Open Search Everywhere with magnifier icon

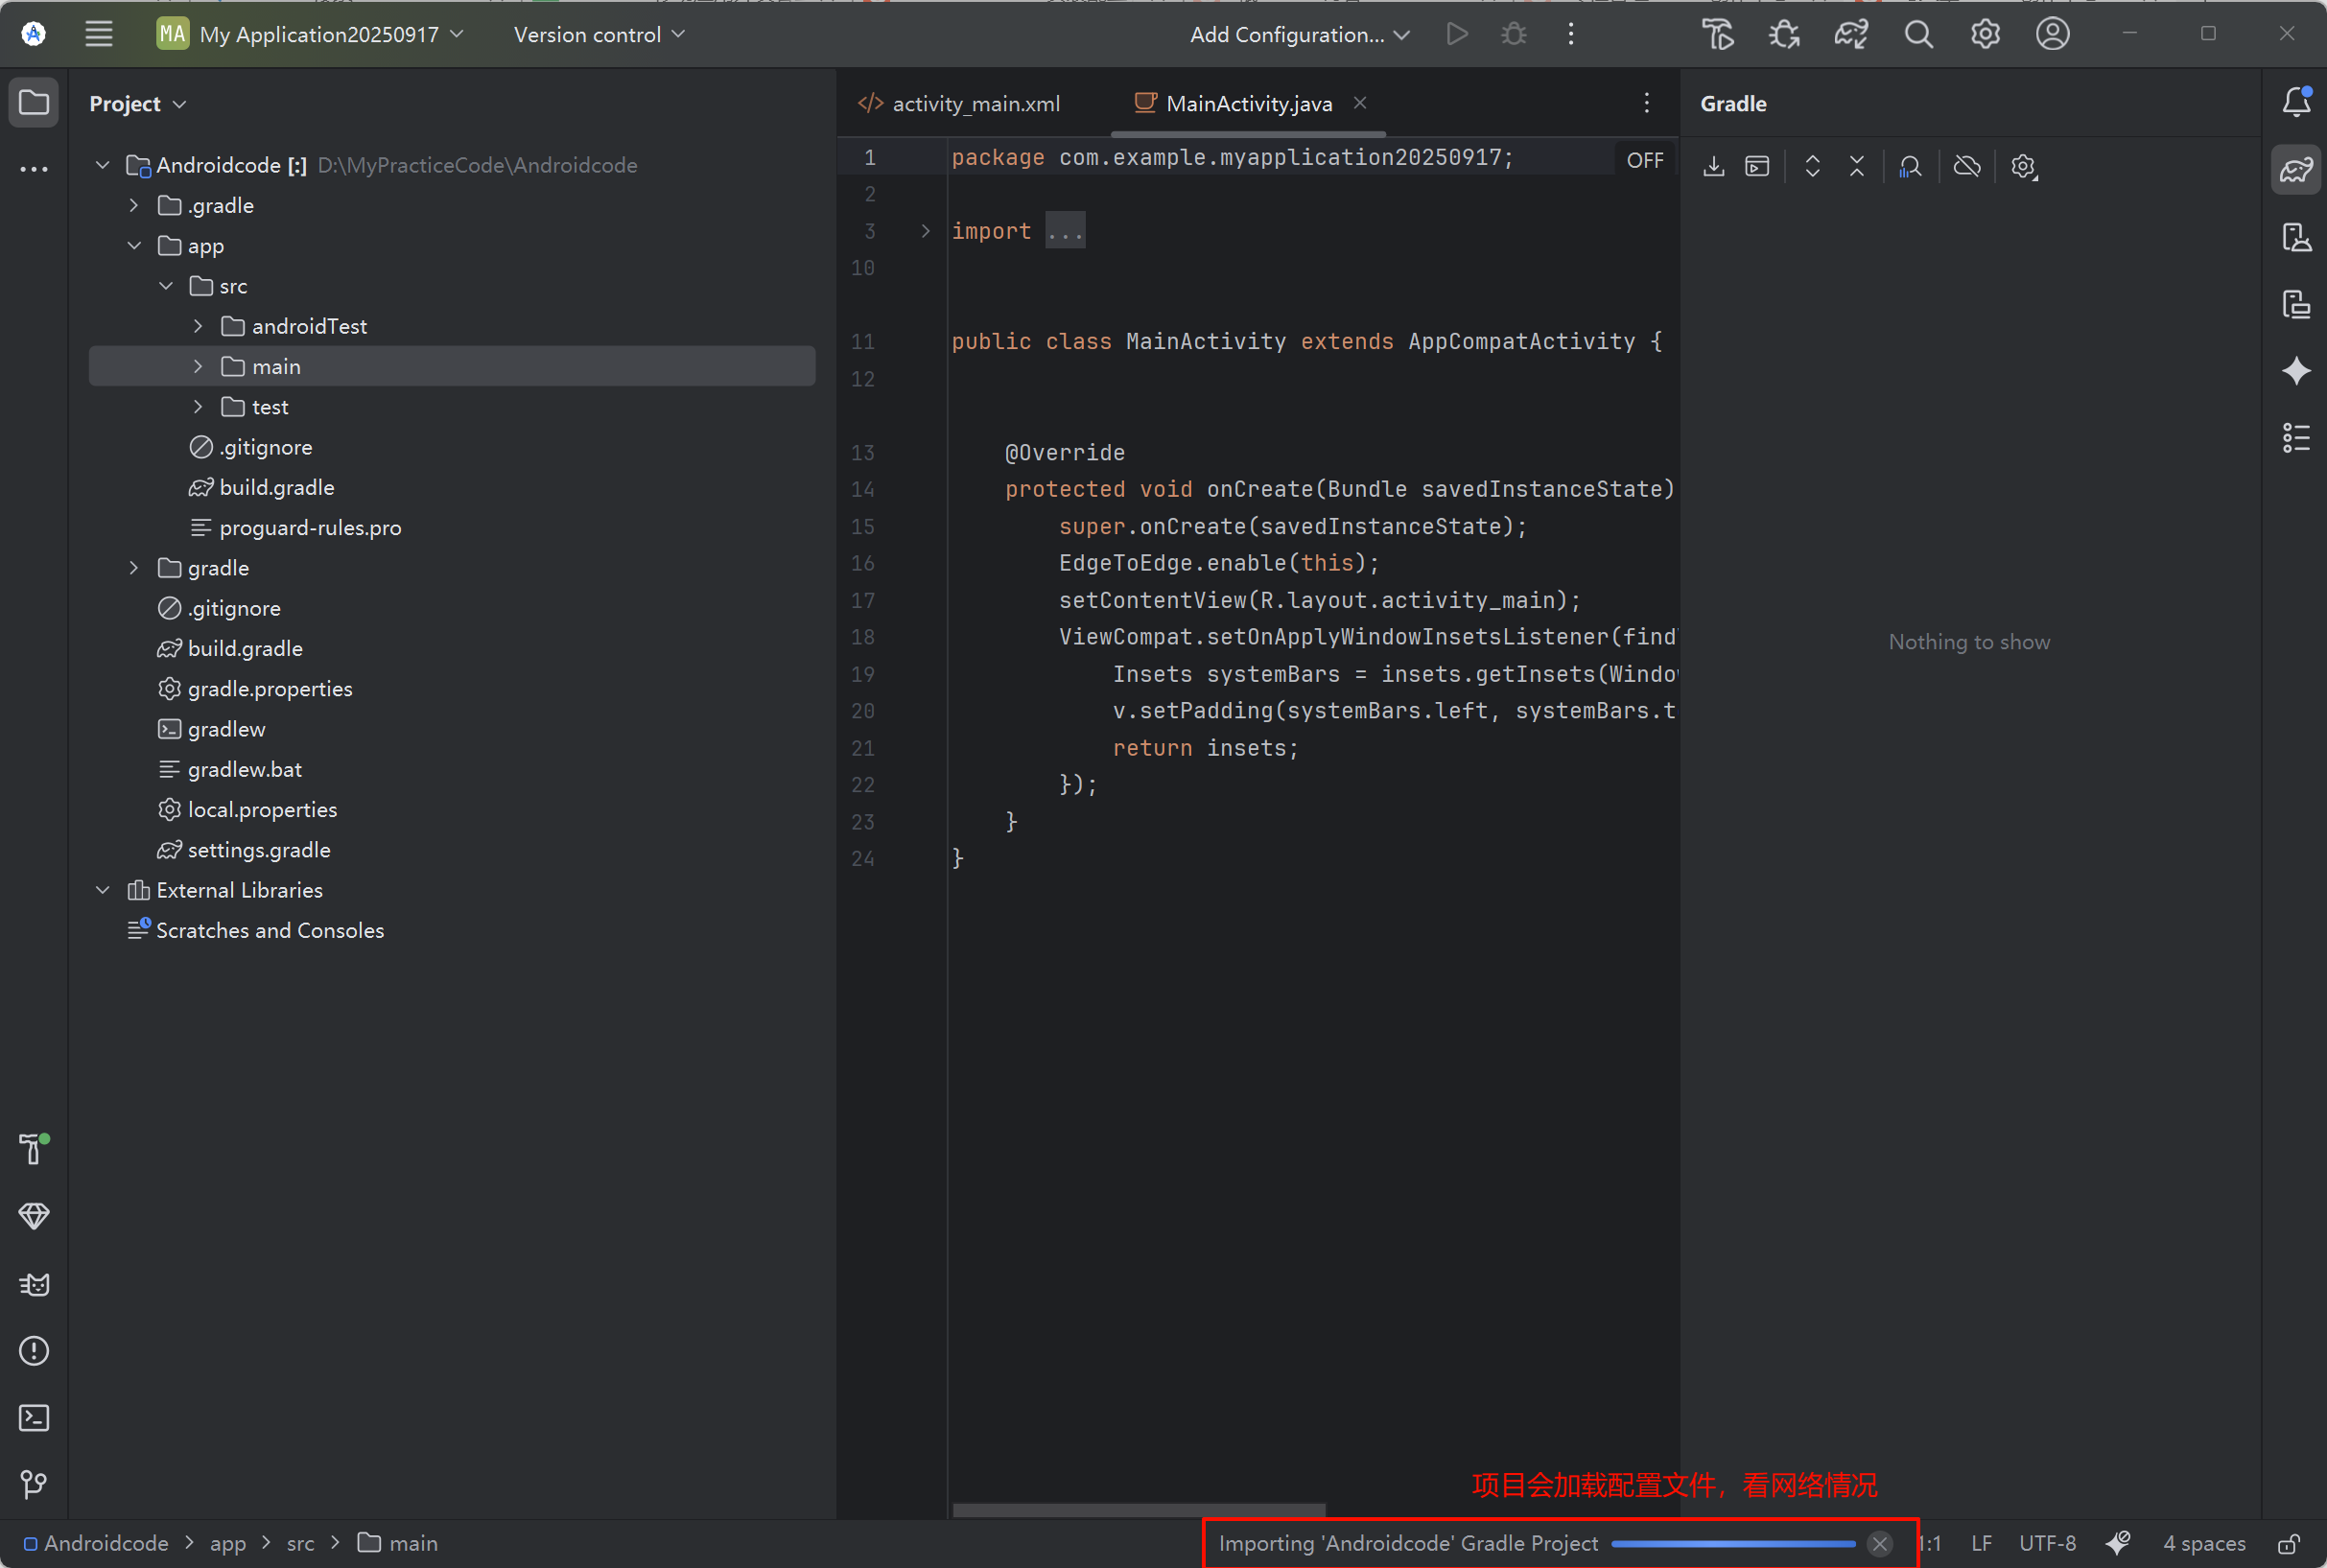point(1918,33)
